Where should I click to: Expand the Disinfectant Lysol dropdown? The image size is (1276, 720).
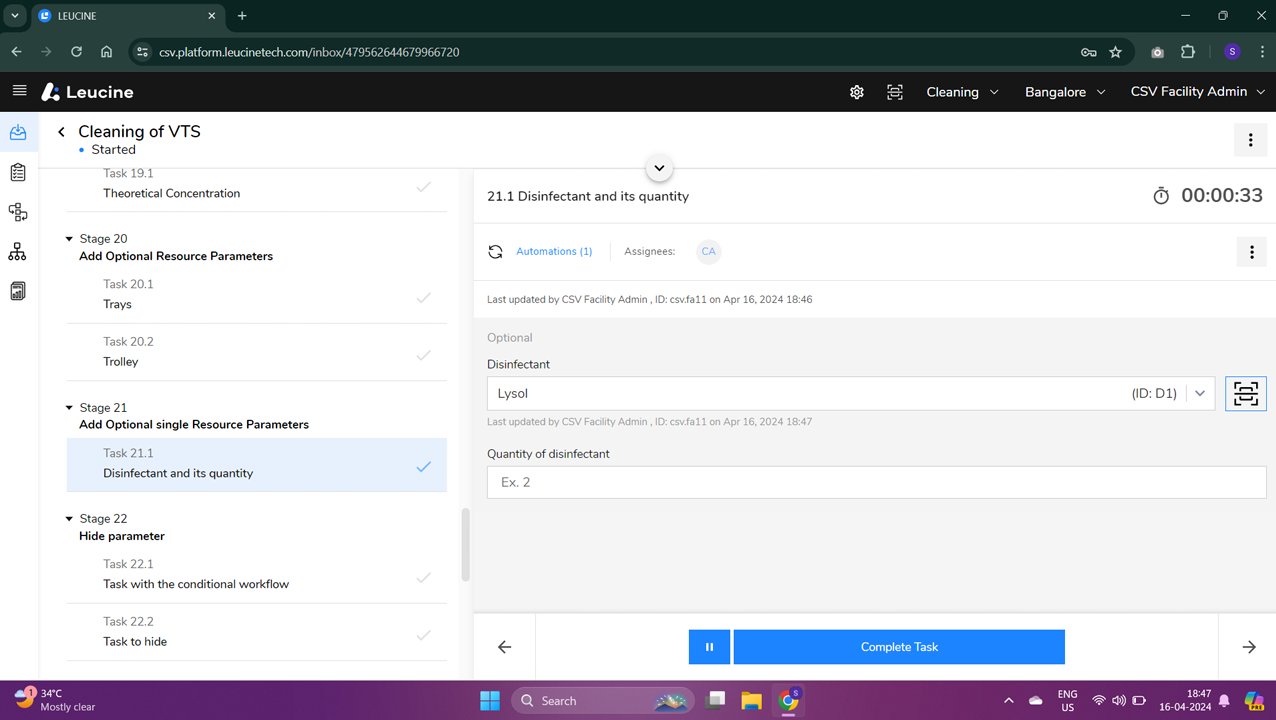coord(1200,394)
